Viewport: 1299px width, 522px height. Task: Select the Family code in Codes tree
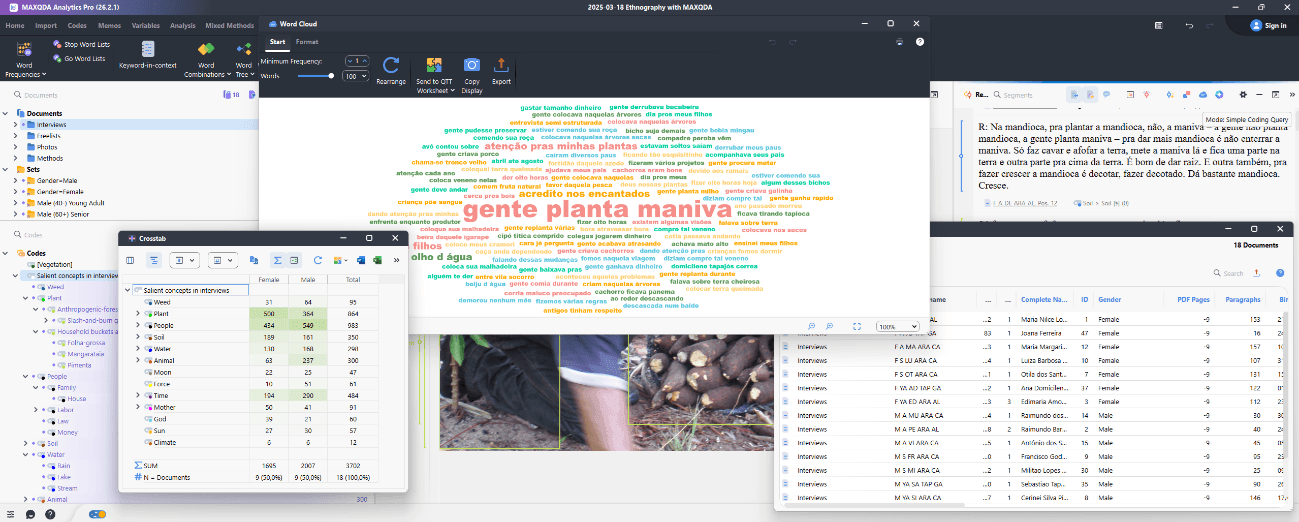[x=66, y=387]
